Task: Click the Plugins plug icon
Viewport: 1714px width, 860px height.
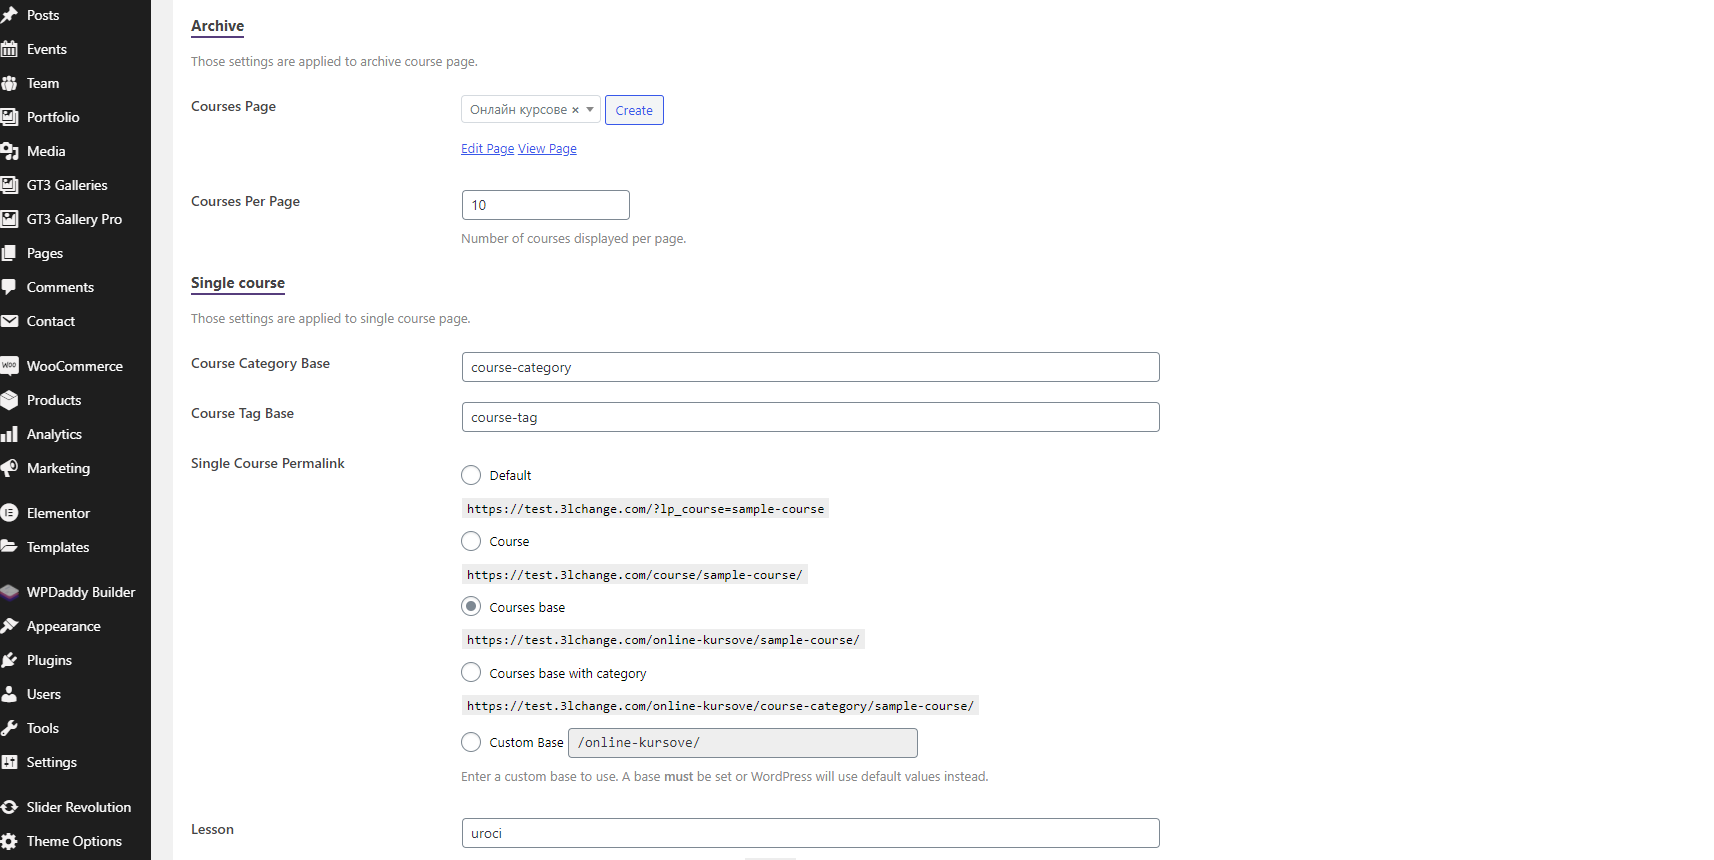Action: [x=9, y=660]
